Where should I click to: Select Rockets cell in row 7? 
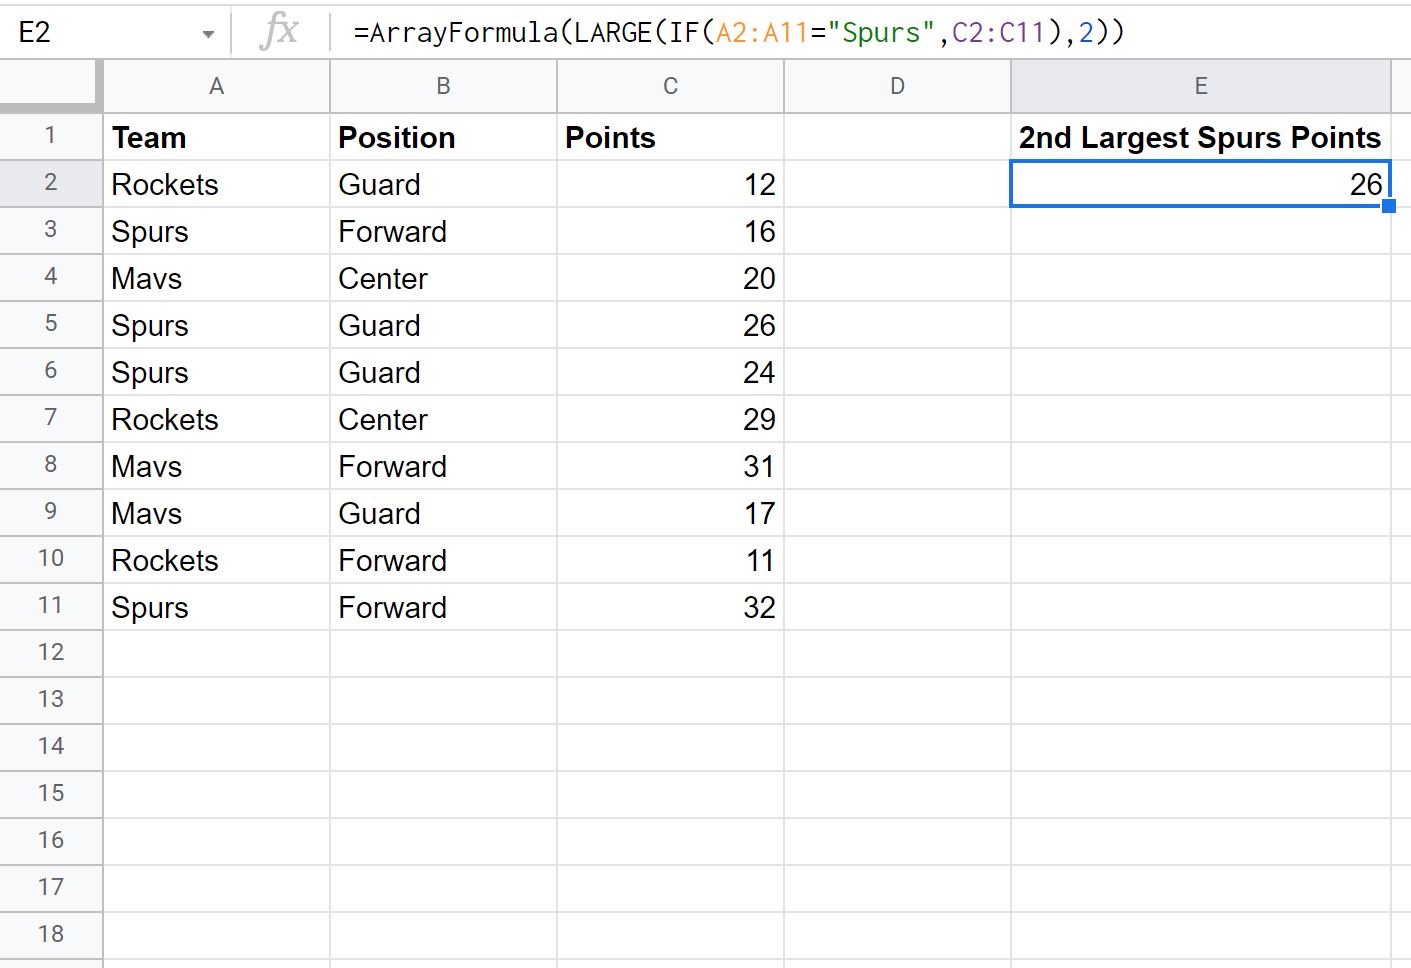[x=217, y=419]
